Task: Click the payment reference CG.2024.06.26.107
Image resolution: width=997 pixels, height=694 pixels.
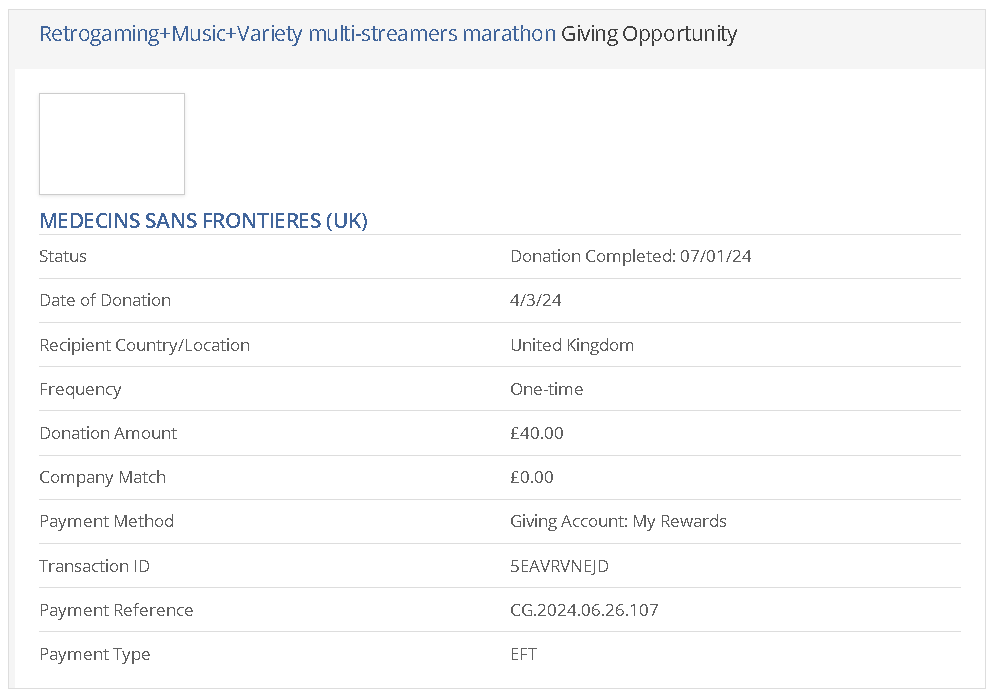Action: pyautogui.click(x=584, y=610)
